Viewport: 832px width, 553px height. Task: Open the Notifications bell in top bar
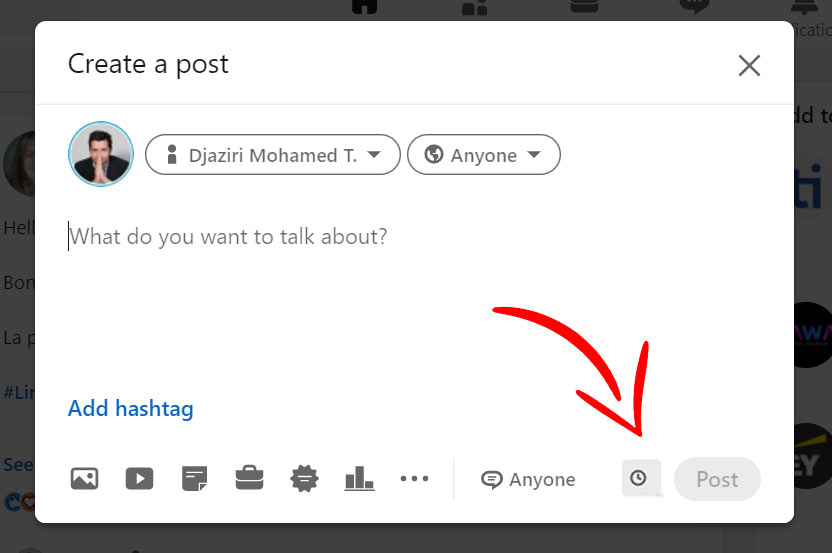(x=803, y=7)
